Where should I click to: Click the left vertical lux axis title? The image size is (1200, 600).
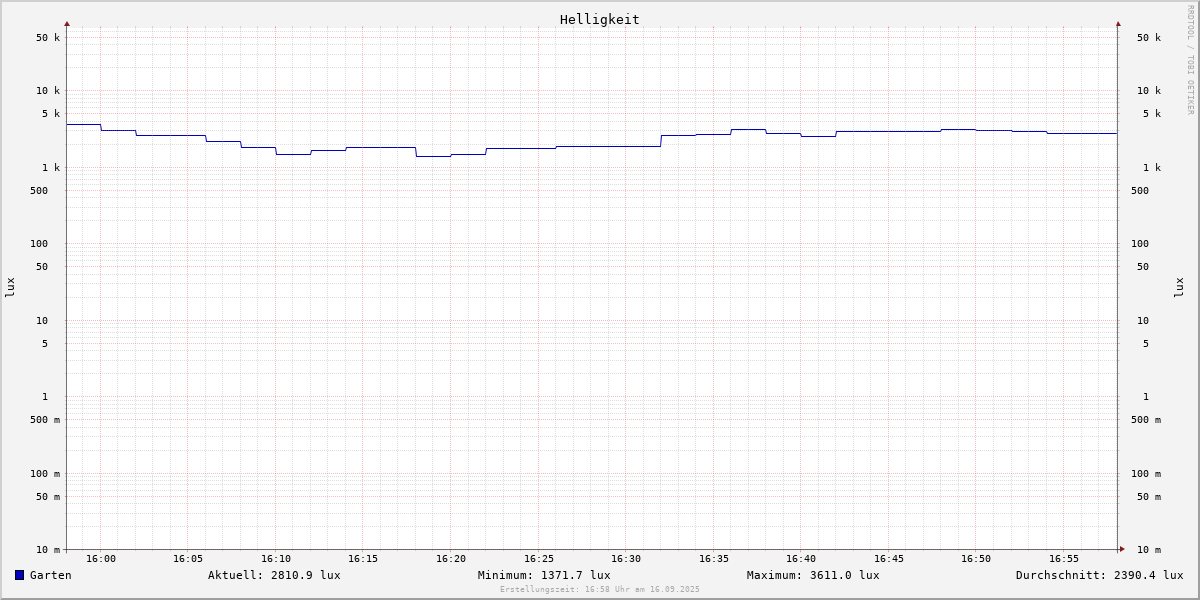10,287
